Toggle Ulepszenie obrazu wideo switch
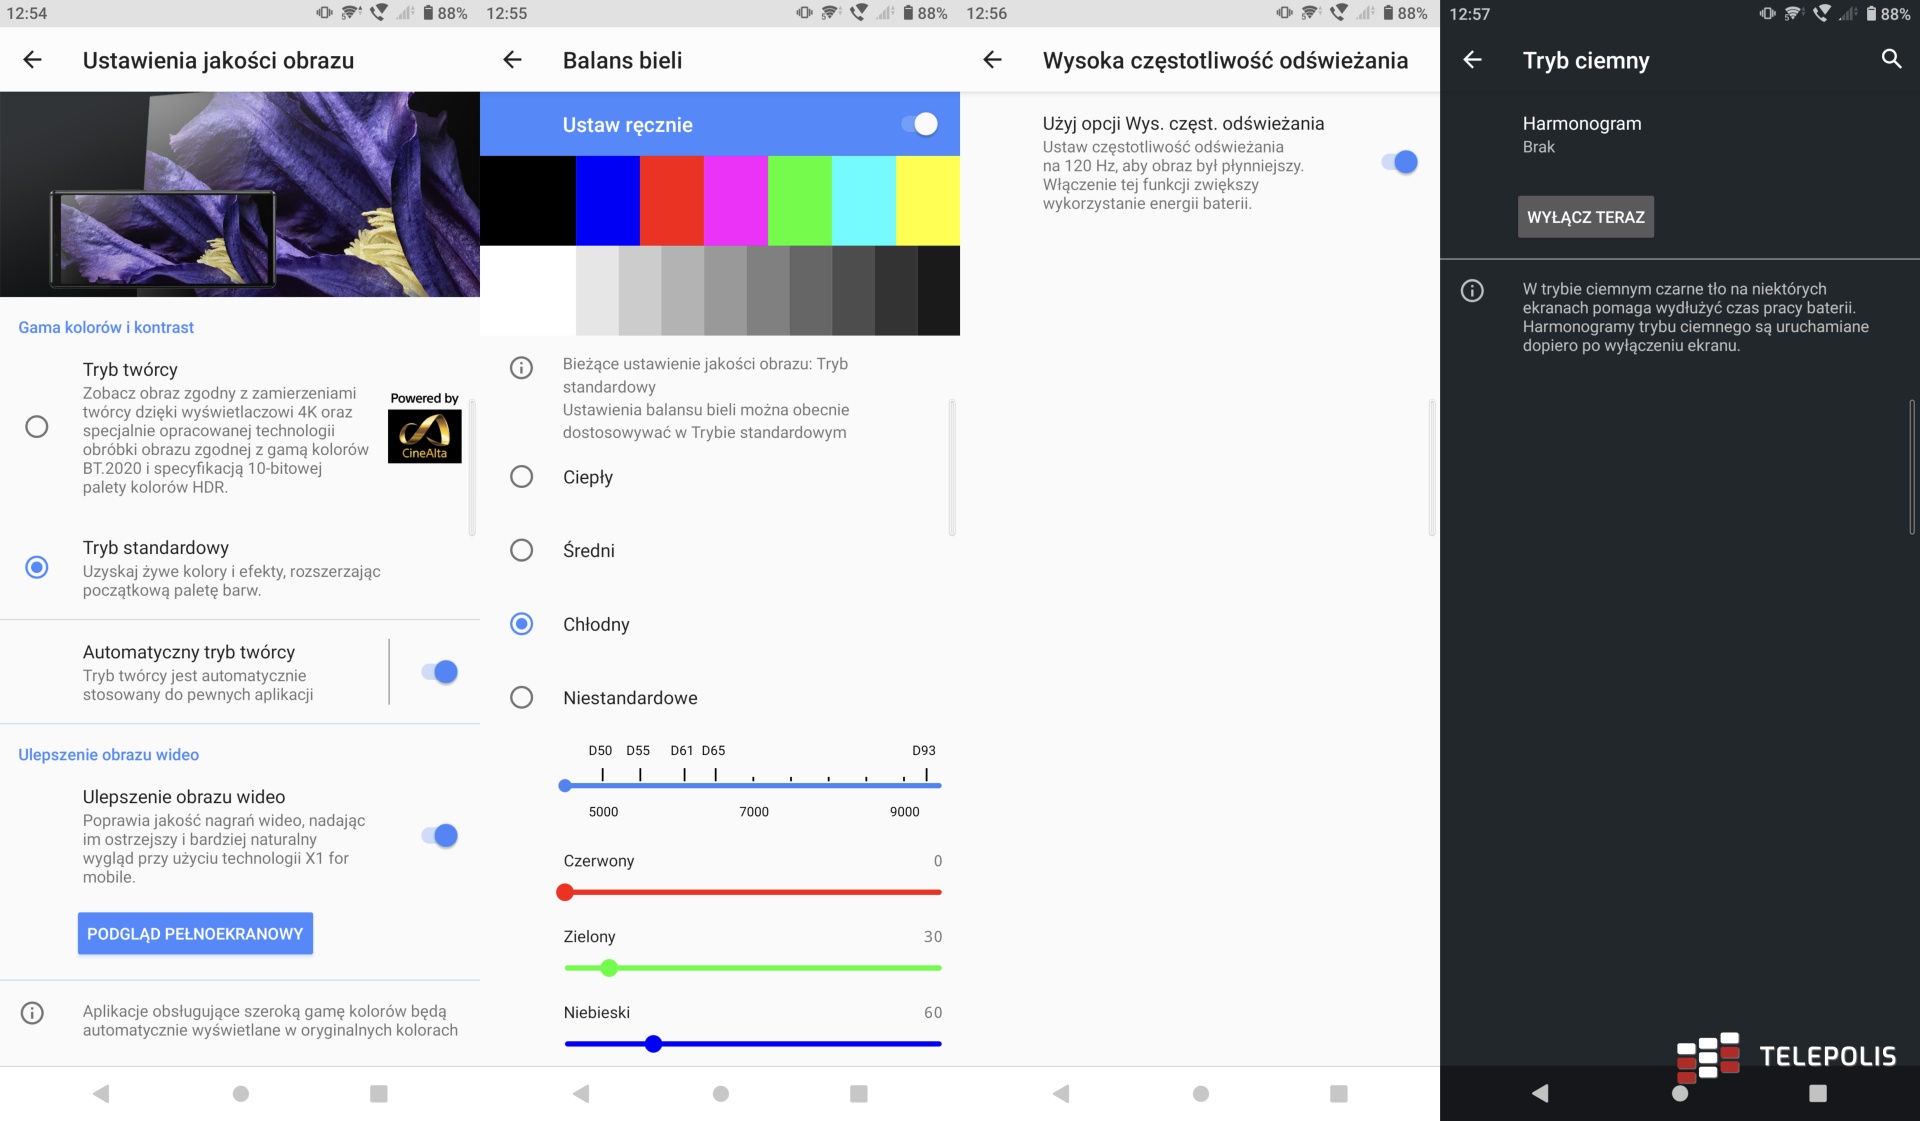The height and width of the screenshot is (1121, 1920). point(439,836)
